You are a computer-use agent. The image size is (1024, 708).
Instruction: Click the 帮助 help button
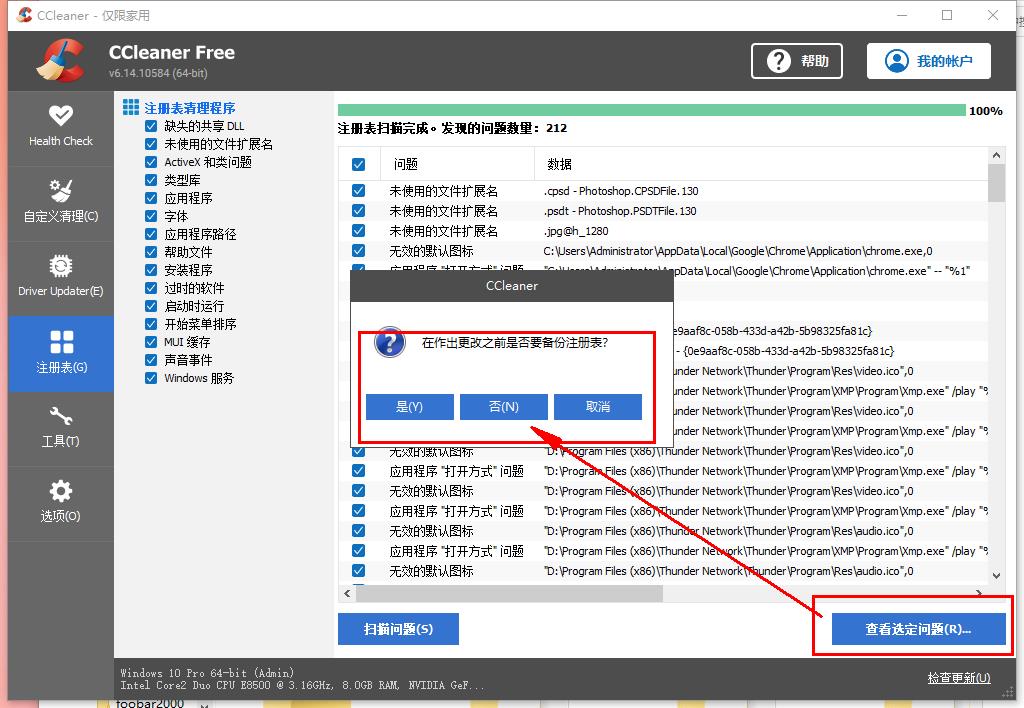tap(796, 60)
